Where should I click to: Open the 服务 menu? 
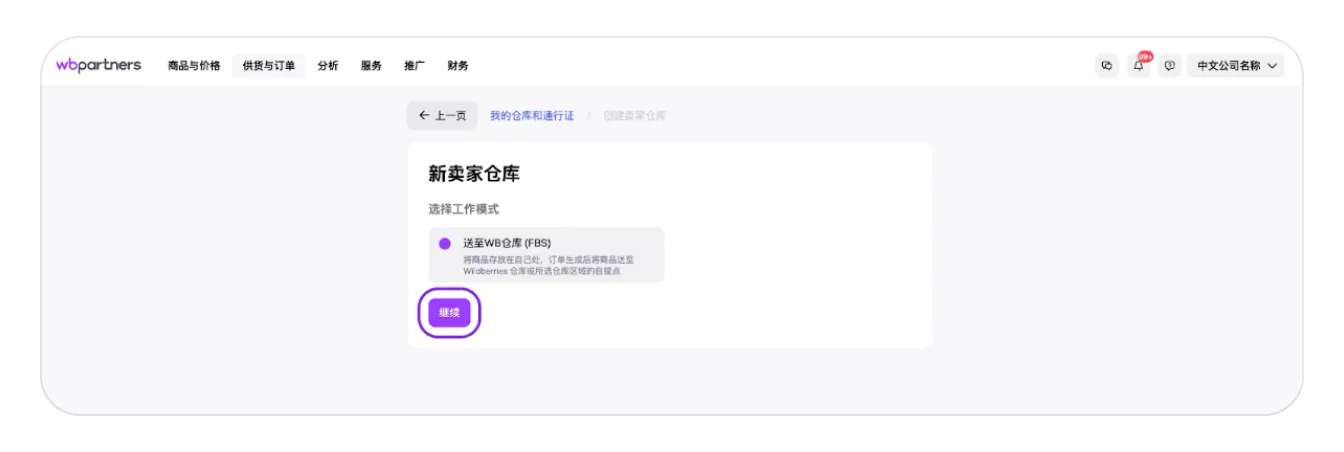click(371, 66)
